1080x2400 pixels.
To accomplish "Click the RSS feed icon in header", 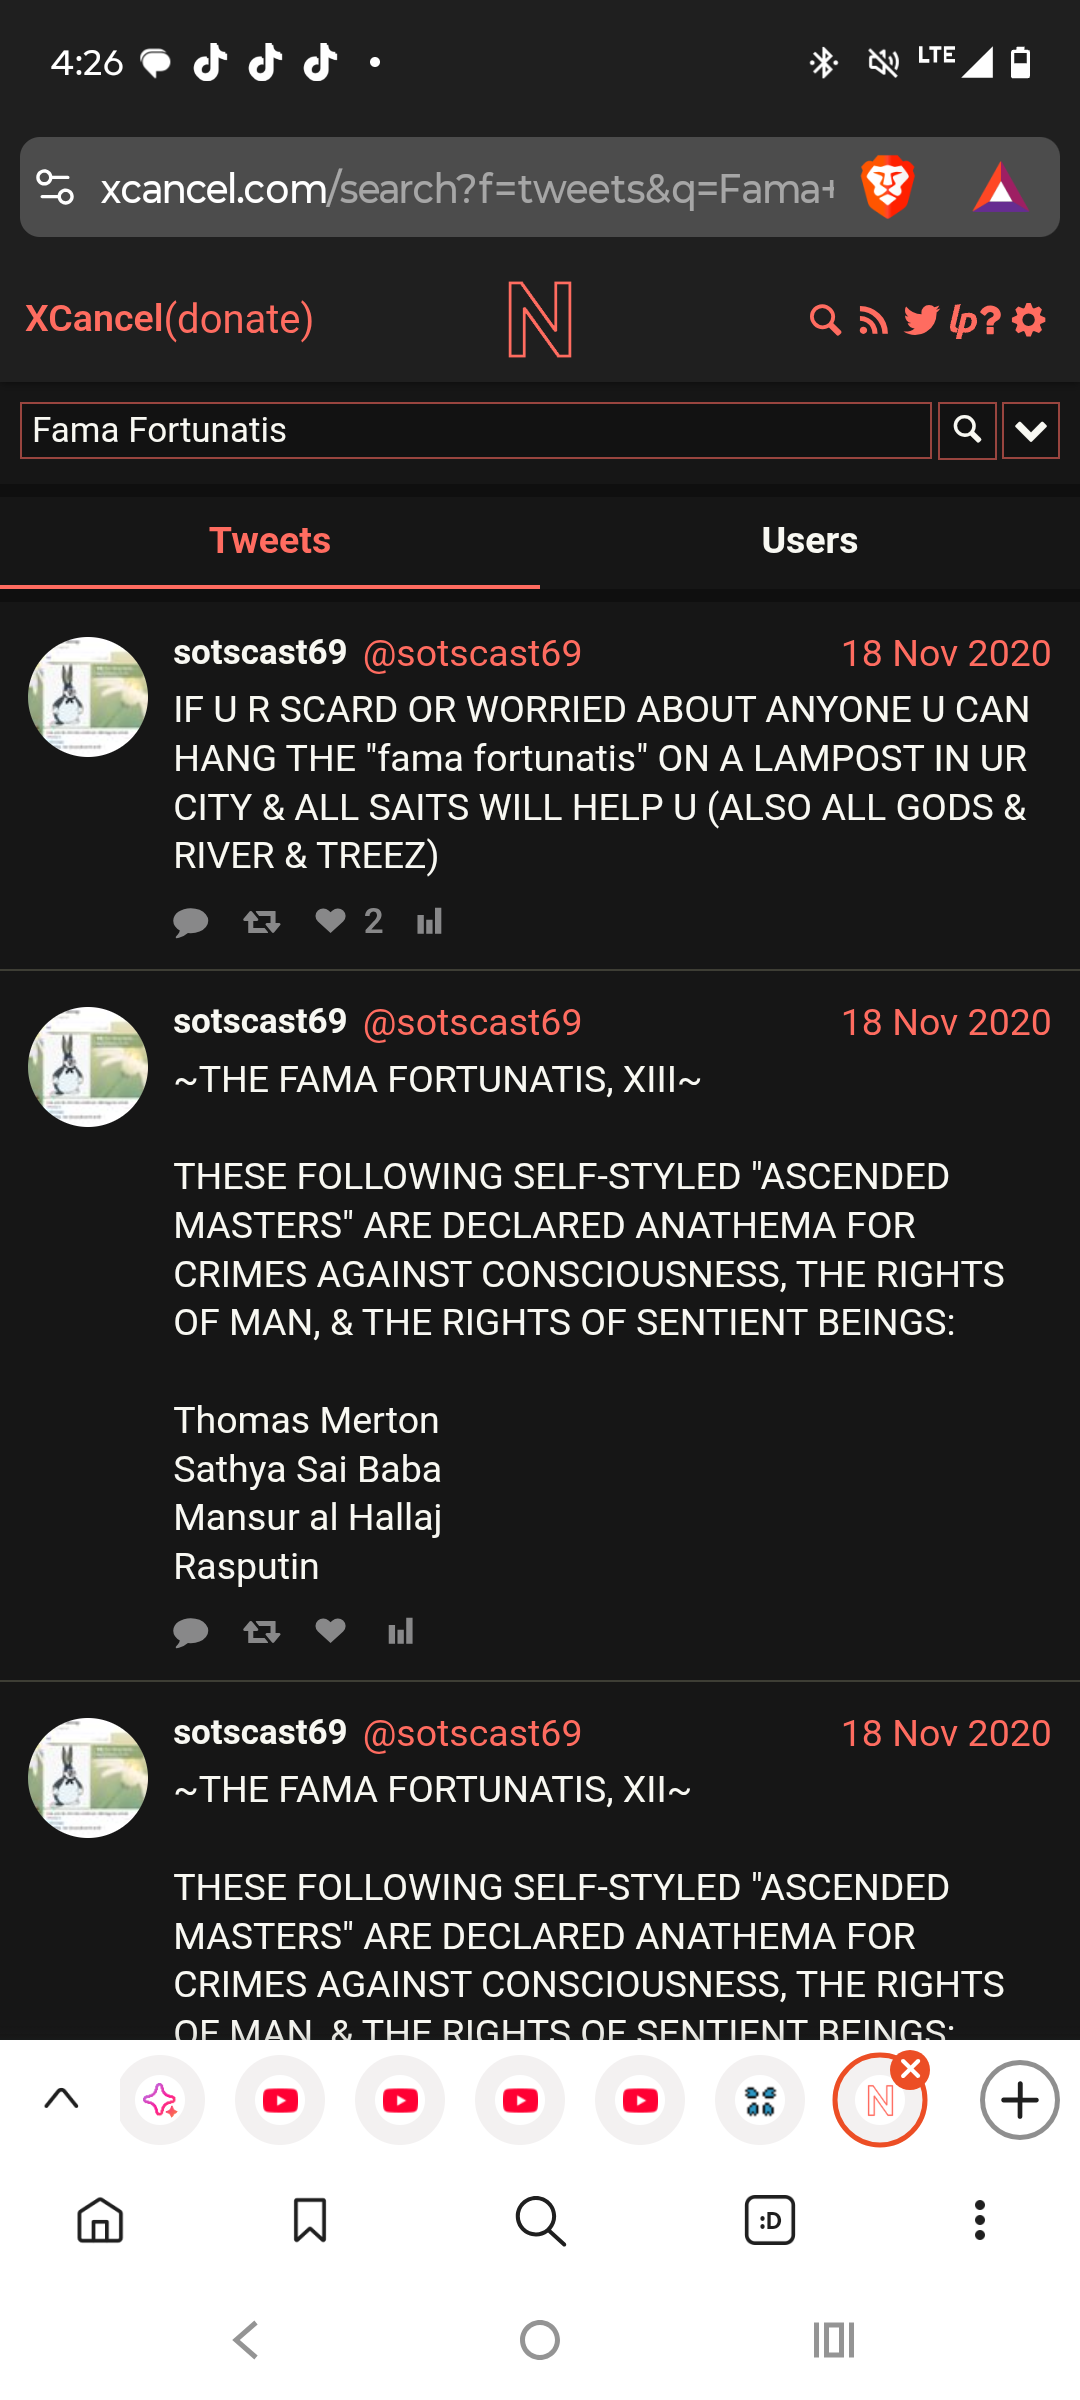I will pos(873,320).
